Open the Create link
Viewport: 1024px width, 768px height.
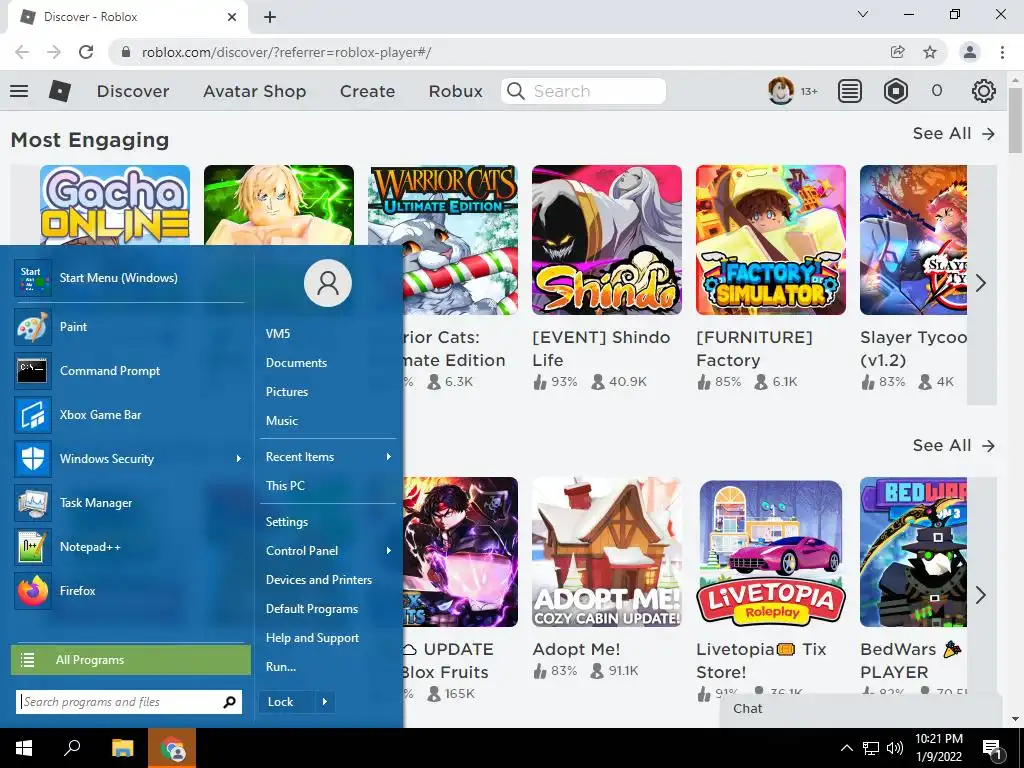(x=367, y=91)
